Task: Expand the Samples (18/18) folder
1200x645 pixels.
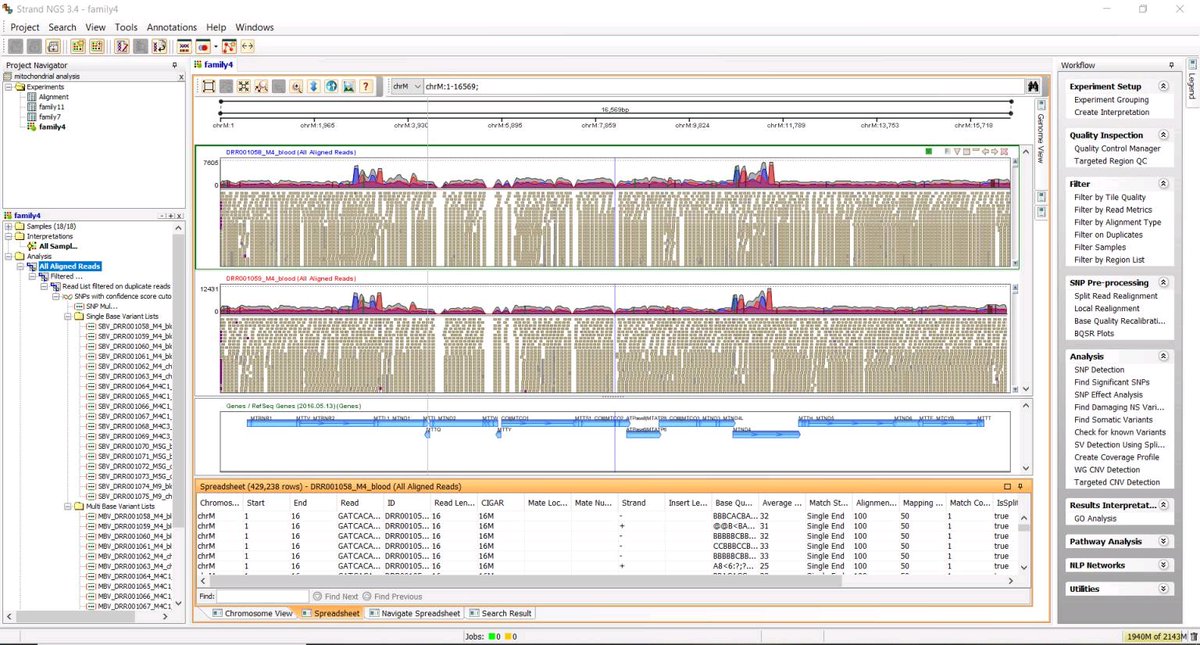Action: 9,227
